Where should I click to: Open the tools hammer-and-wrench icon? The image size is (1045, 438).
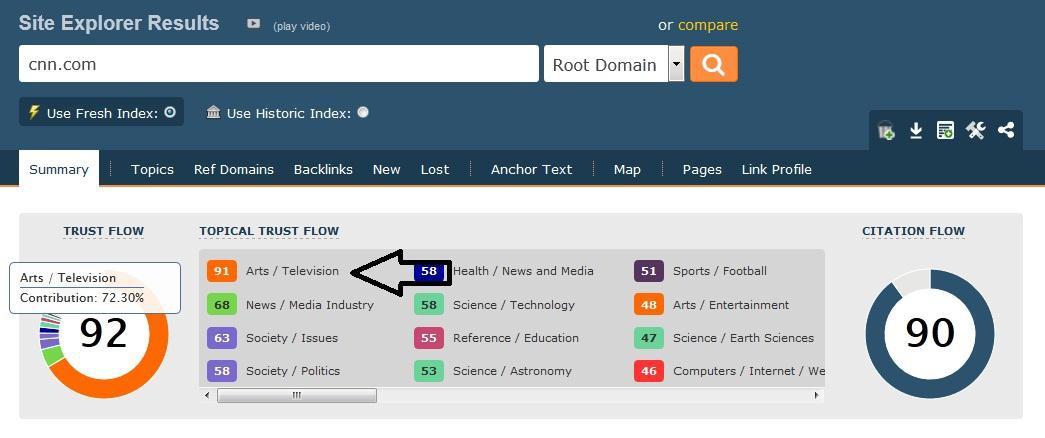pos(975,130)
